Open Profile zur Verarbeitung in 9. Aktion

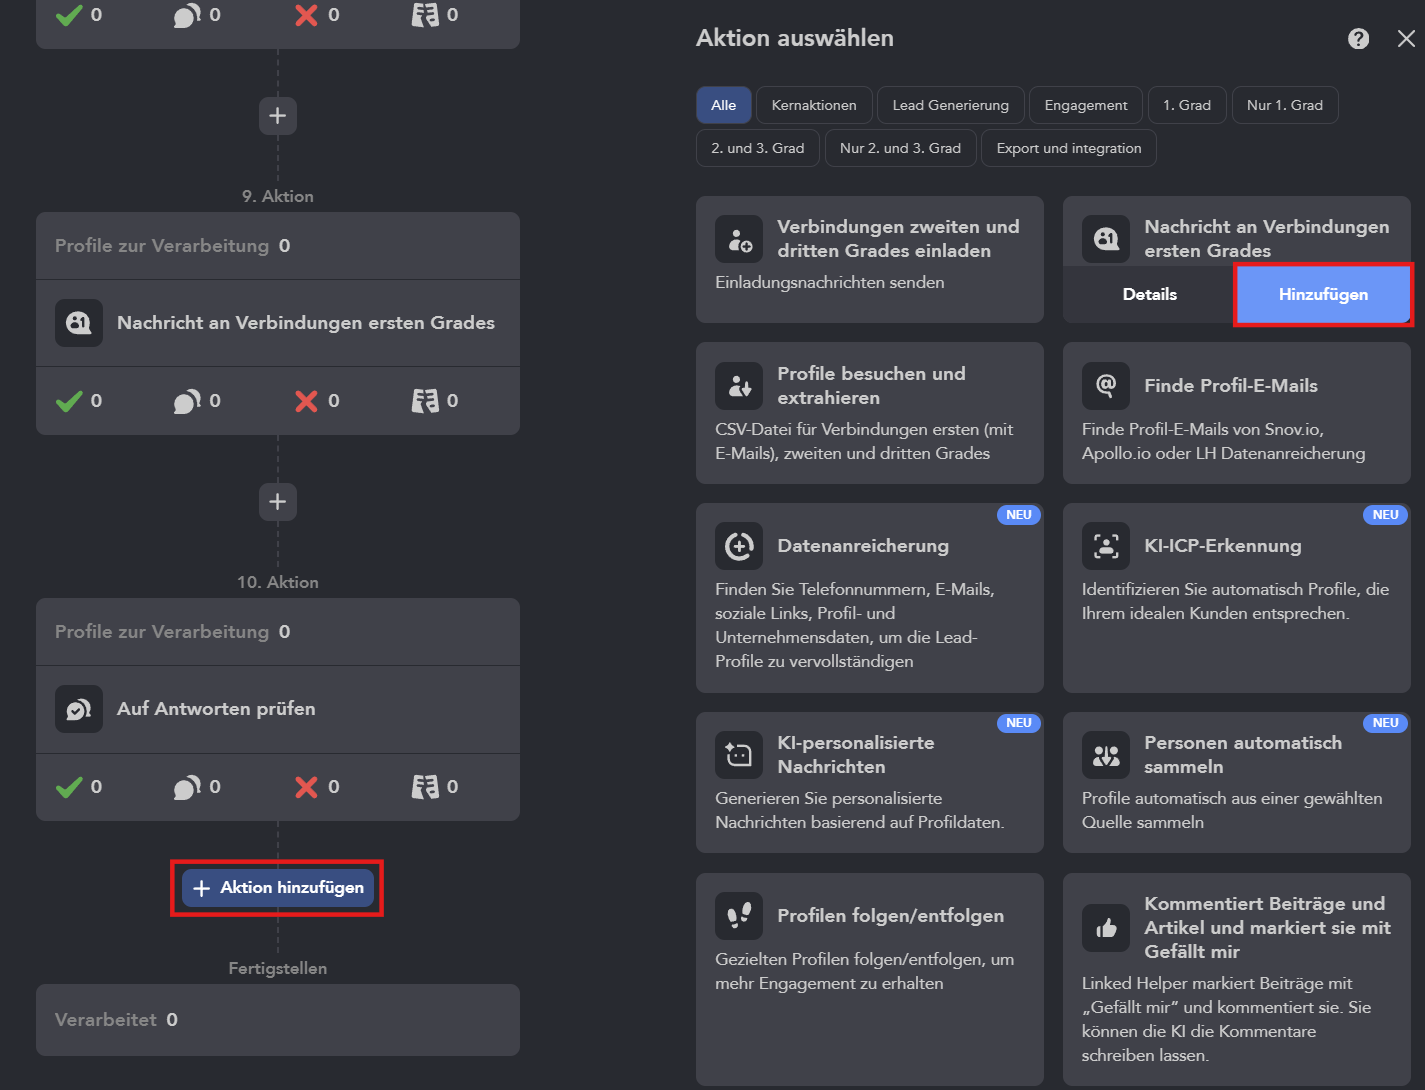[278, 246]
